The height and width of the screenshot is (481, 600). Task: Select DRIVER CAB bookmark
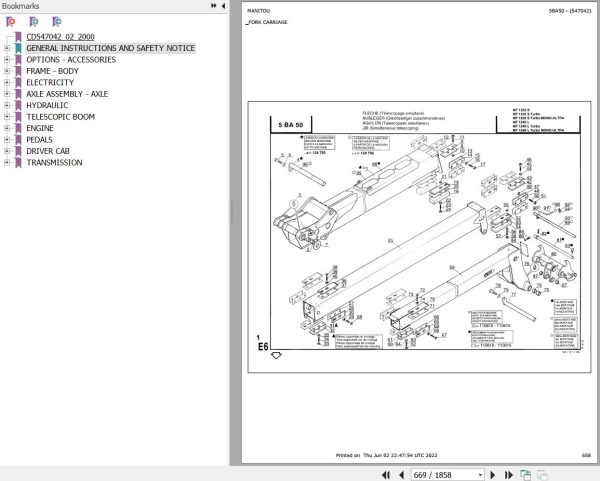[x=48, y=151]
